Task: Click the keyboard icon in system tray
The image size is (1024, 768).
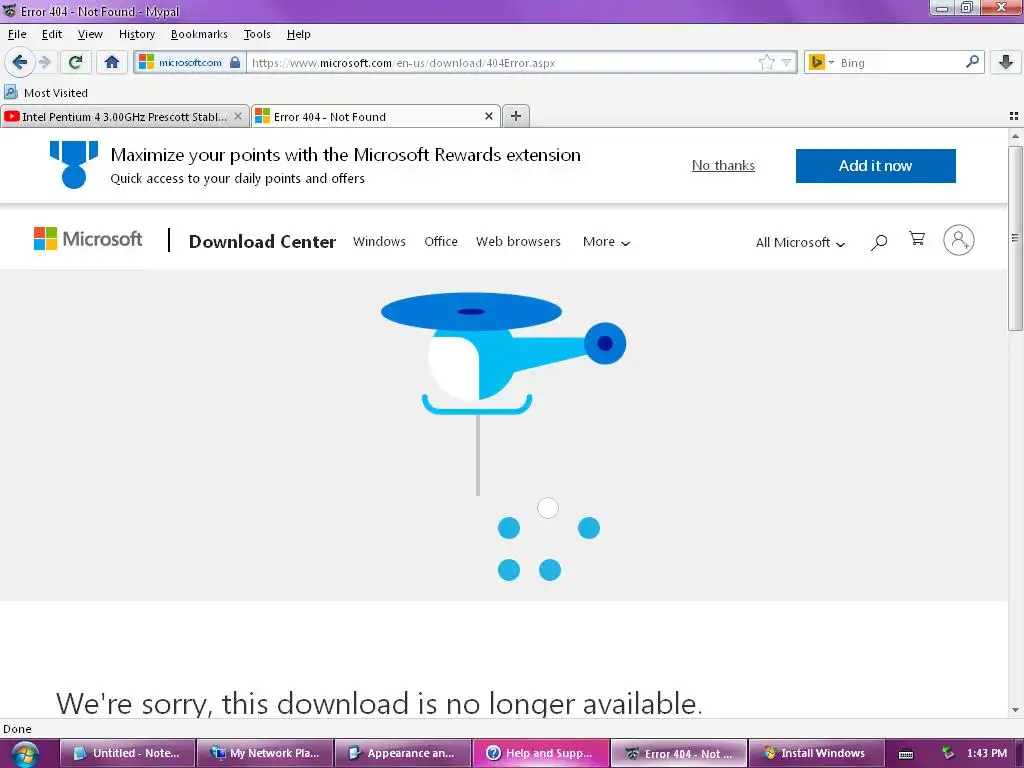Action: [906, 754]
